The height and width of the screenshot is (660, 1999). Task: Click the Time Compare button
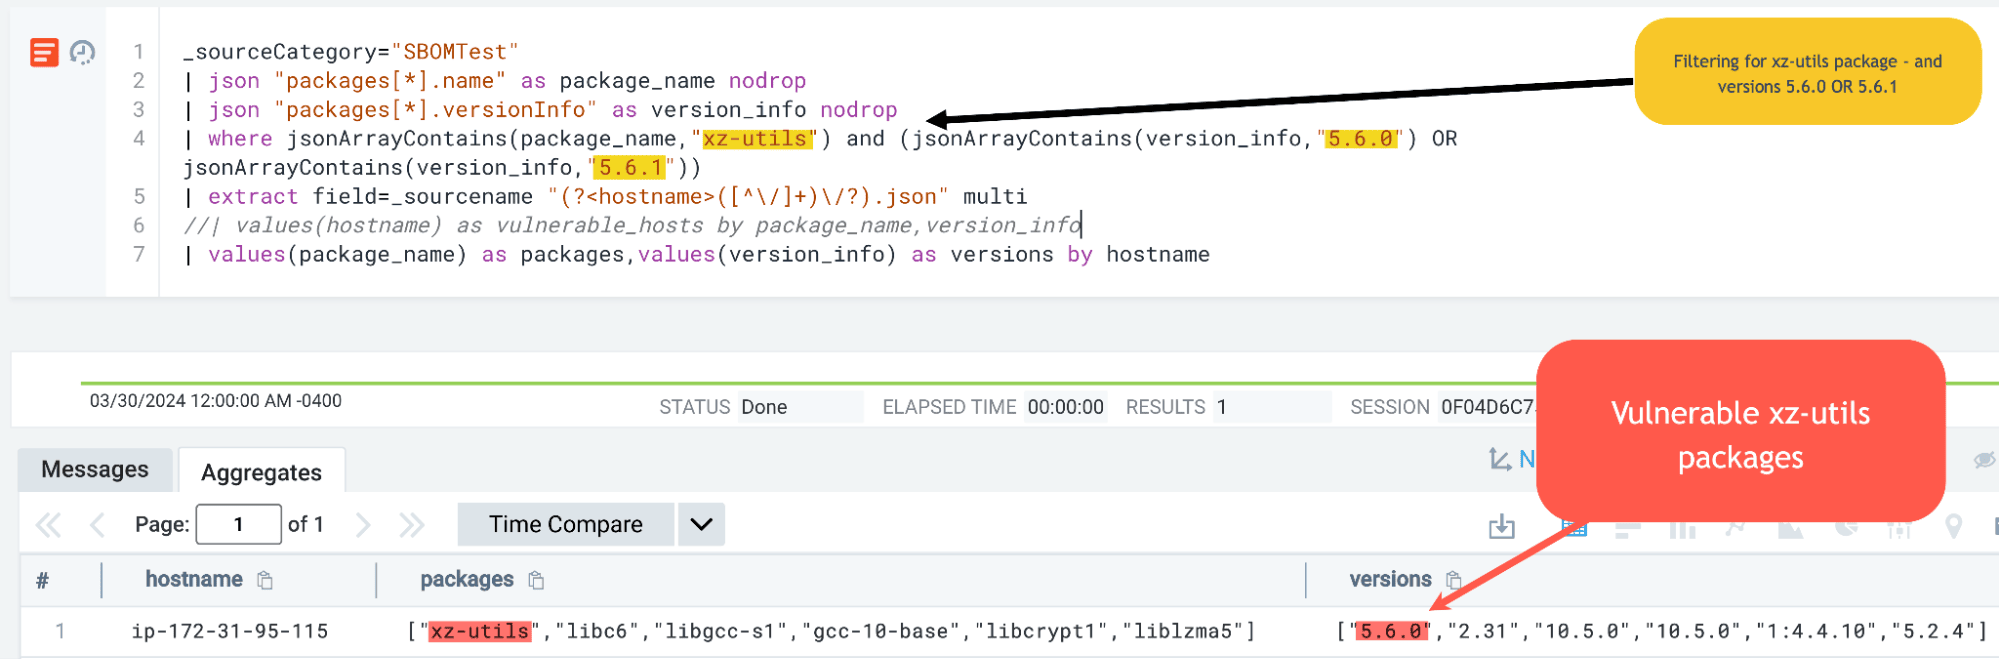(566, 524)
